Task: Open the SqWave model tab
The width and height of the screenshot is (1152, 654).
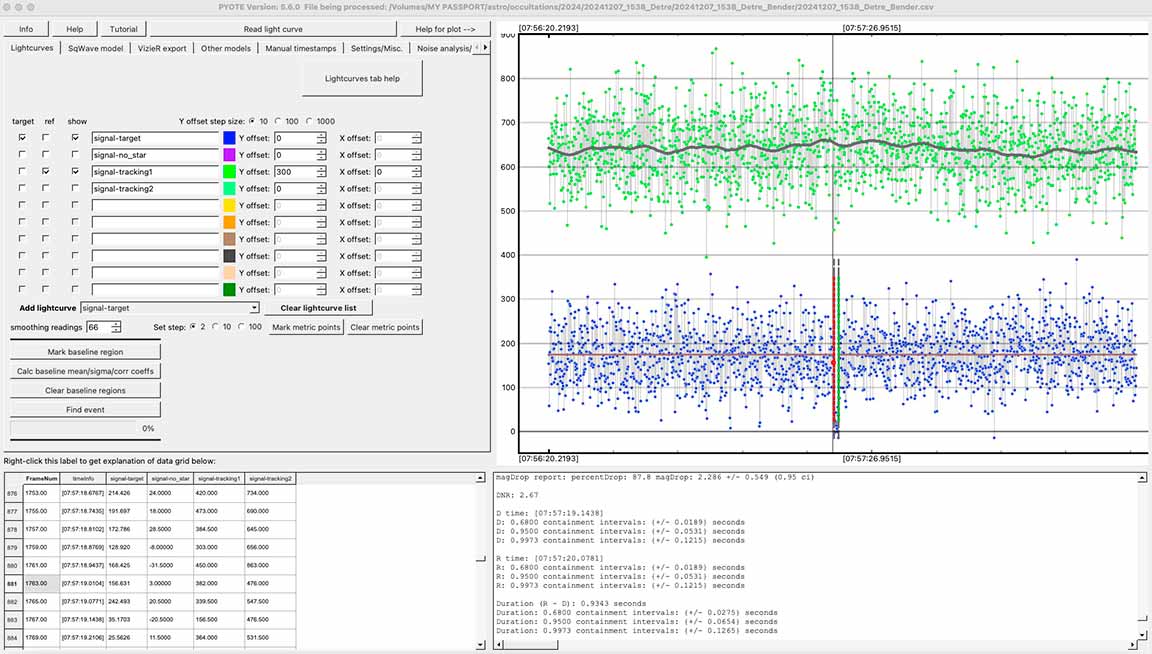Action: [96, 48]
